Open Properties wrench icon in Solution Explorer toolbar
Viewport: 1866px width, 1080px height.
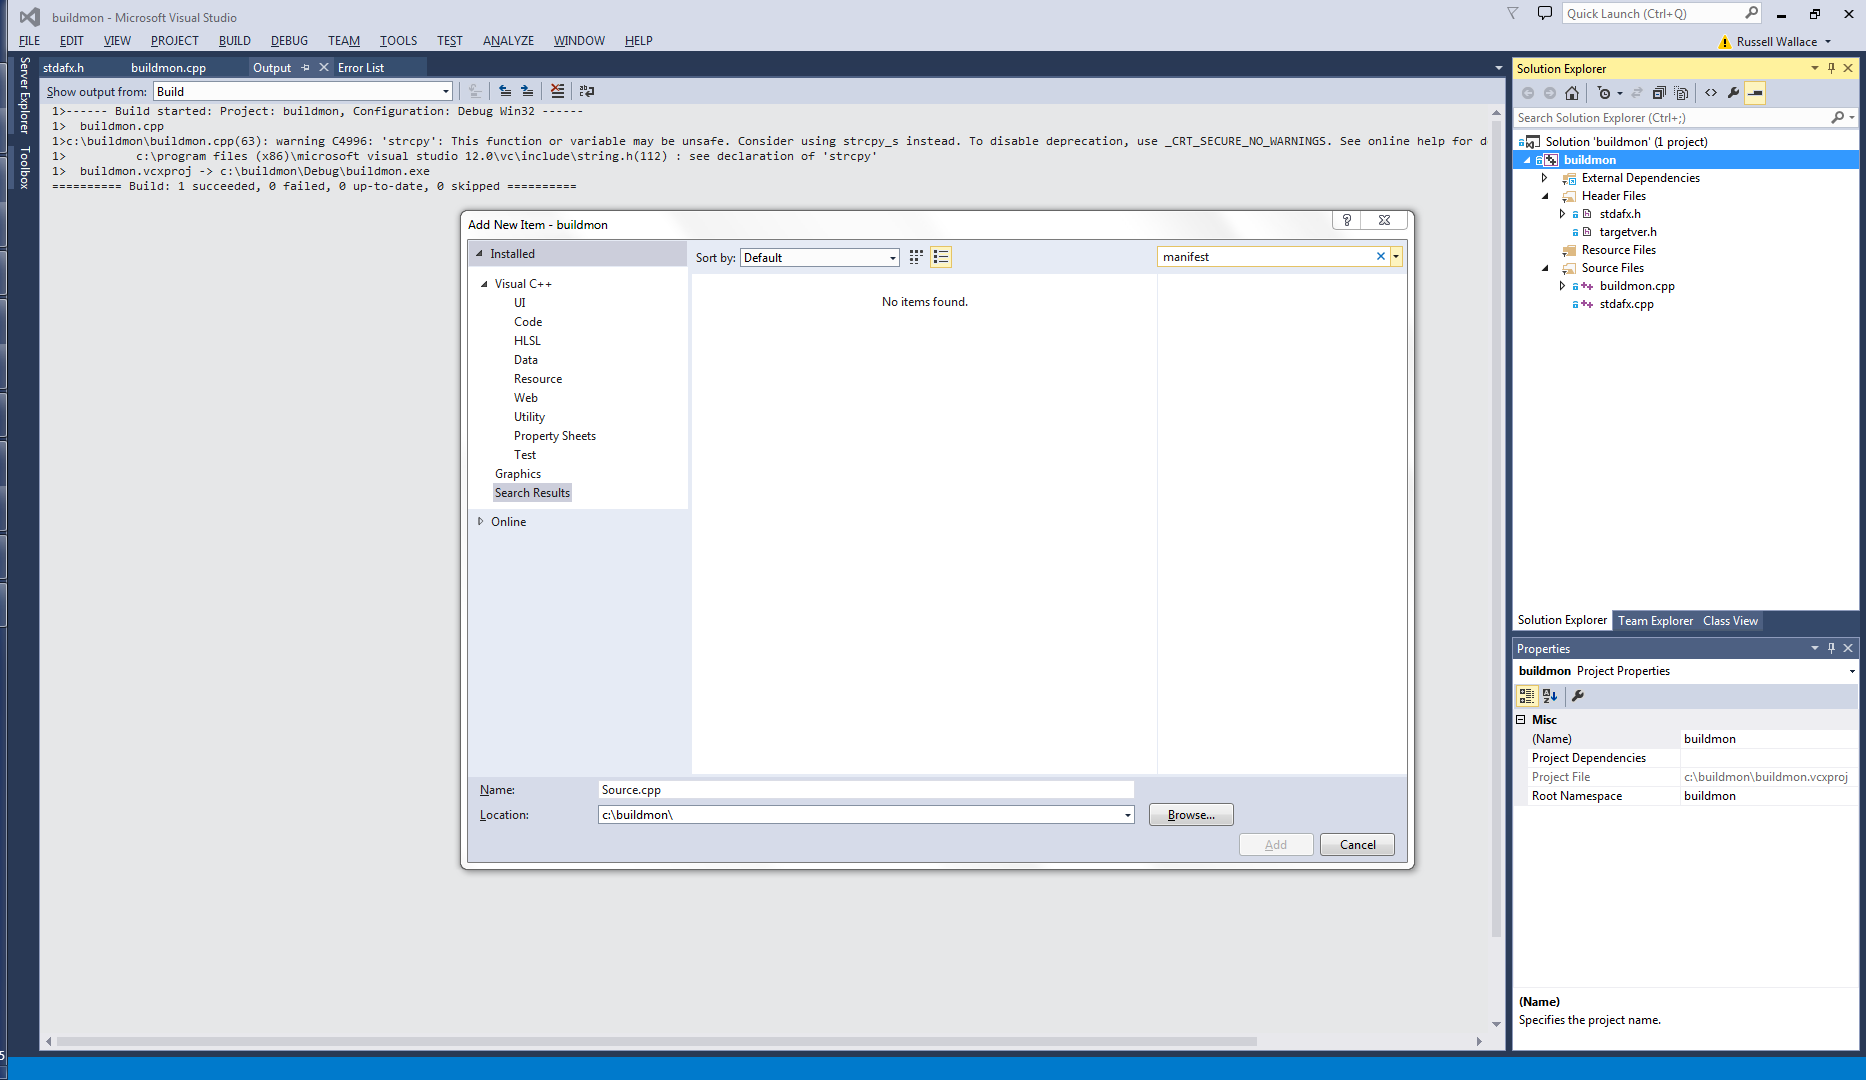click(x=1733, y=93)
